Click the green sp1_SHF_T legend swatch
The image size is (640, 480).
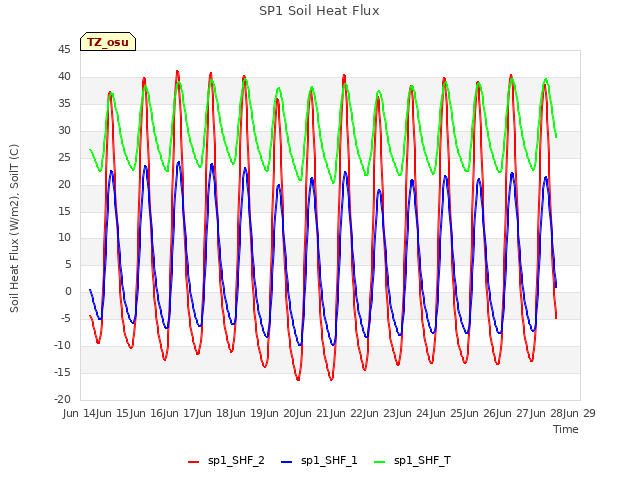click(x=380, y=462)
